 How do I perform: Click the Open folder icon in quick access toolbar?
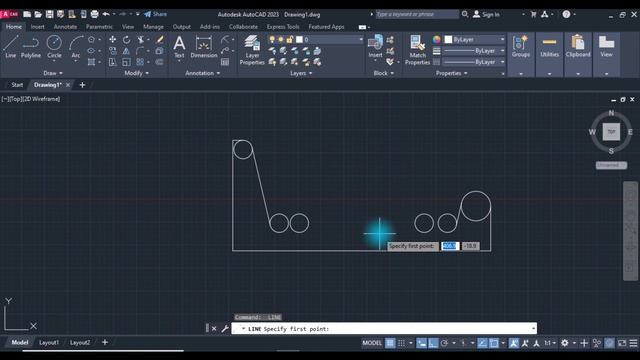pos(38,14)
